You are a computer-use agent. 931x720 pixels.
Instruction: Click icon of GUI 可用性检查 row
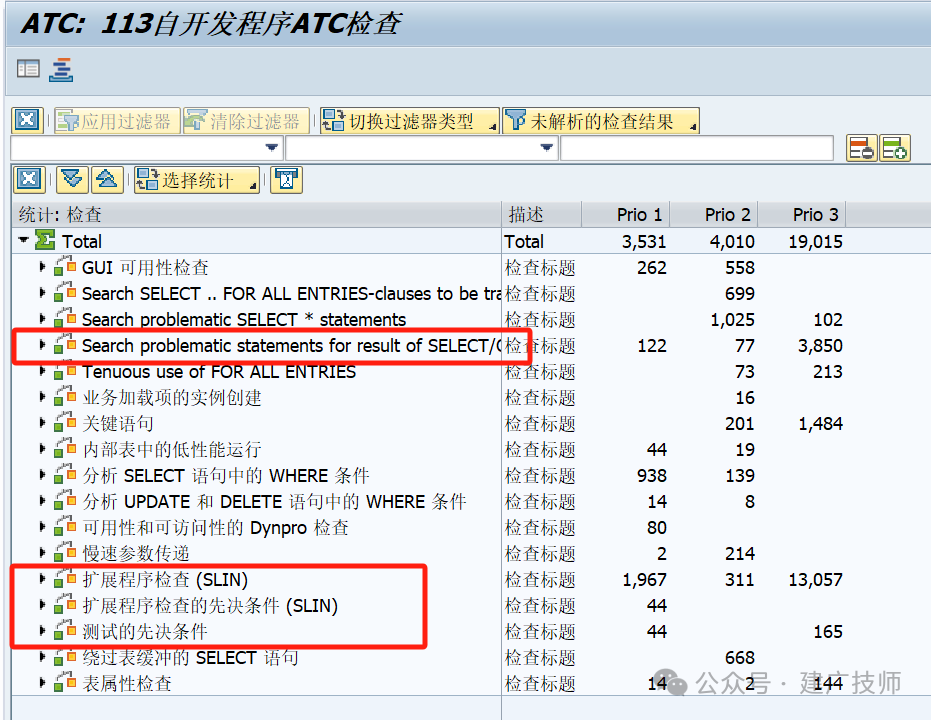65,267
